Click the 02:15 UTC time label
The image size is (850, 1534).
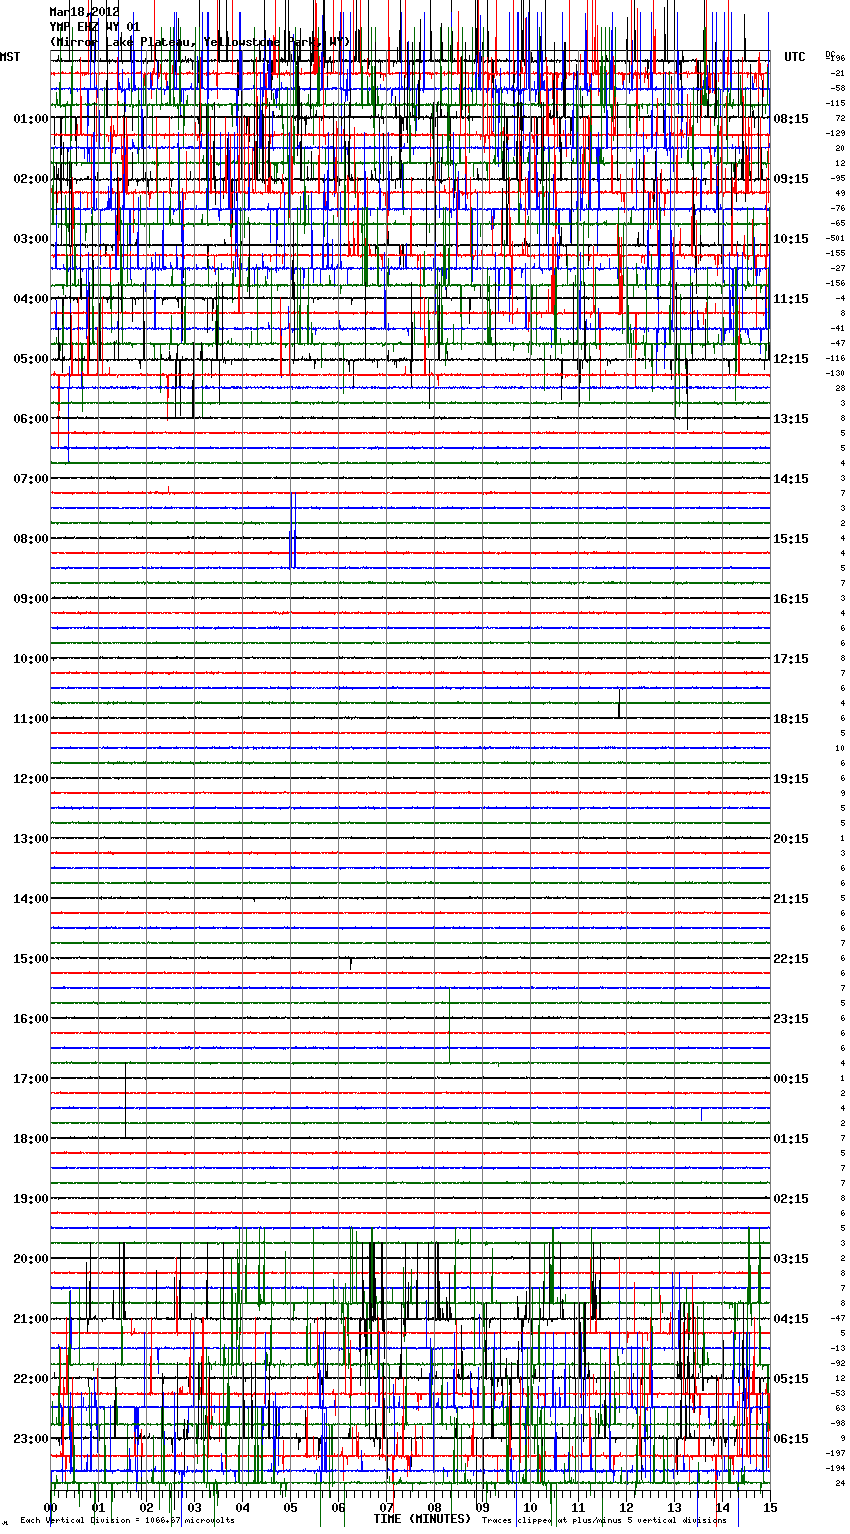point(791,1199)
